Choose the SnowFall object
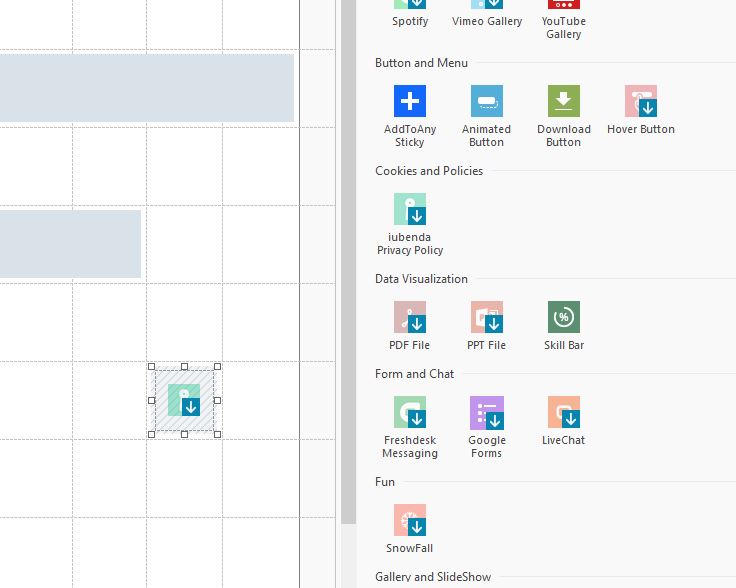 410,520
